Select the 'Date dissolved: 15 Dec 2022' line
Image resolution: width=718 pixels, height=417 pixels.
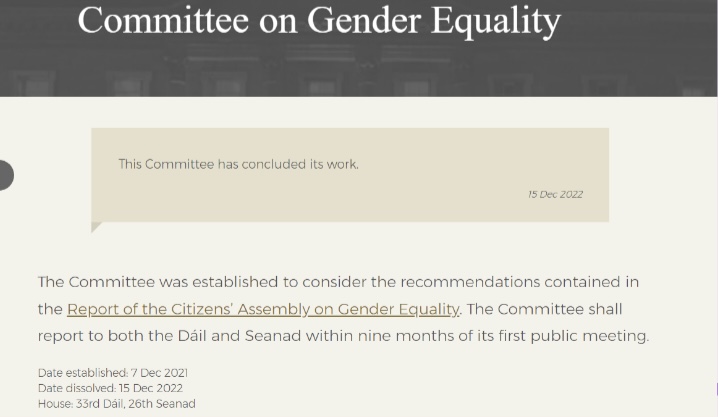click(x=110, y=388)
